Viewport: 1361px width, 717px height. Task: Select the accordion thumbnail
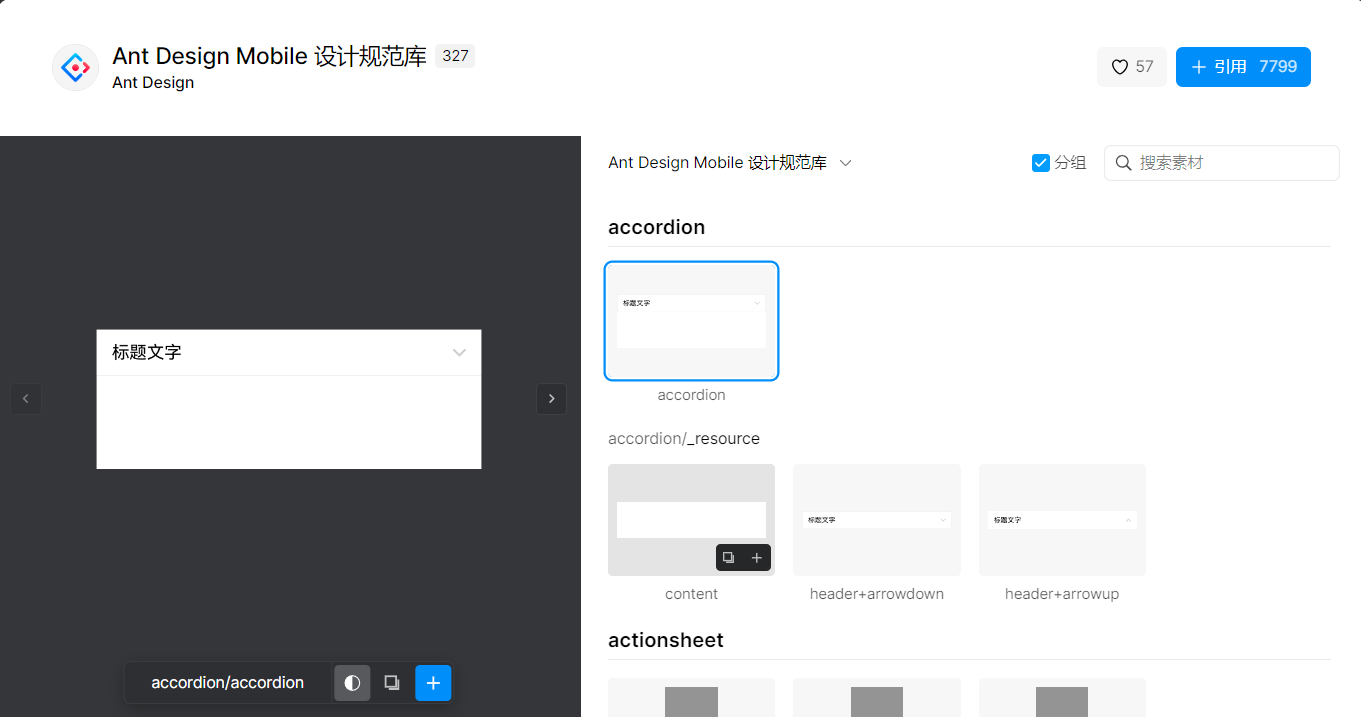pos(691,321)
